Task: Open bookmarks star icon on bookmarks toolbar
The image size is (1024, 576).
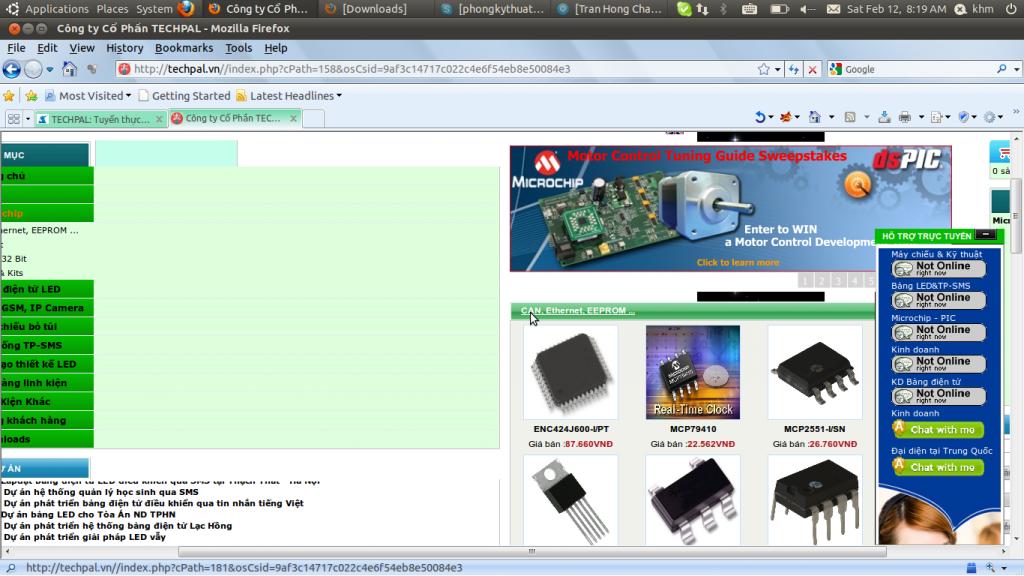Action: coord(9,96)
